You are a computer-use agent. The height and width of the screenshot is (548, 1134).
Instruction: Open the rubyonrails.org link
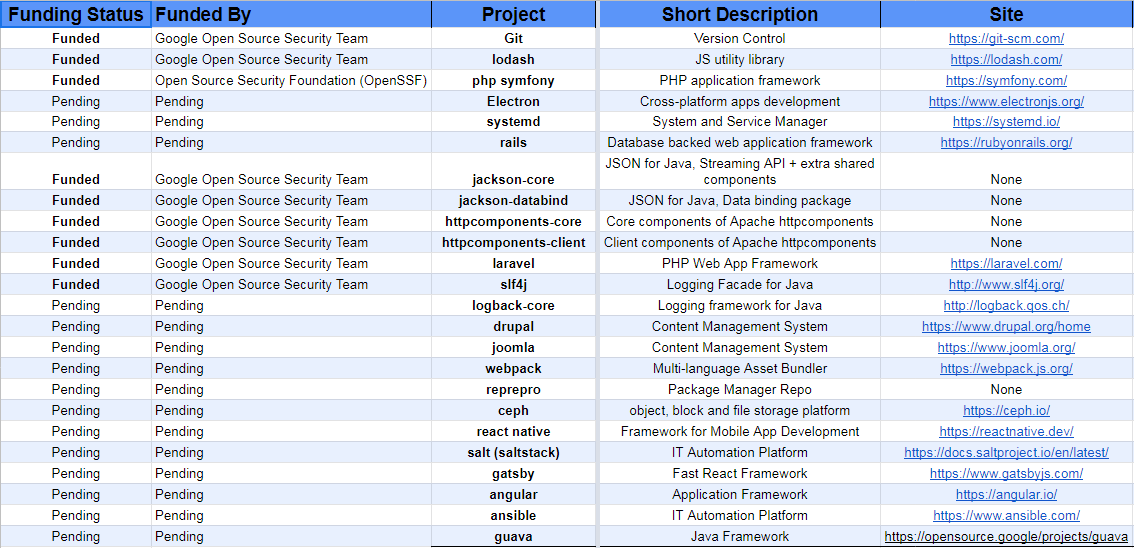click(1006, 142)
